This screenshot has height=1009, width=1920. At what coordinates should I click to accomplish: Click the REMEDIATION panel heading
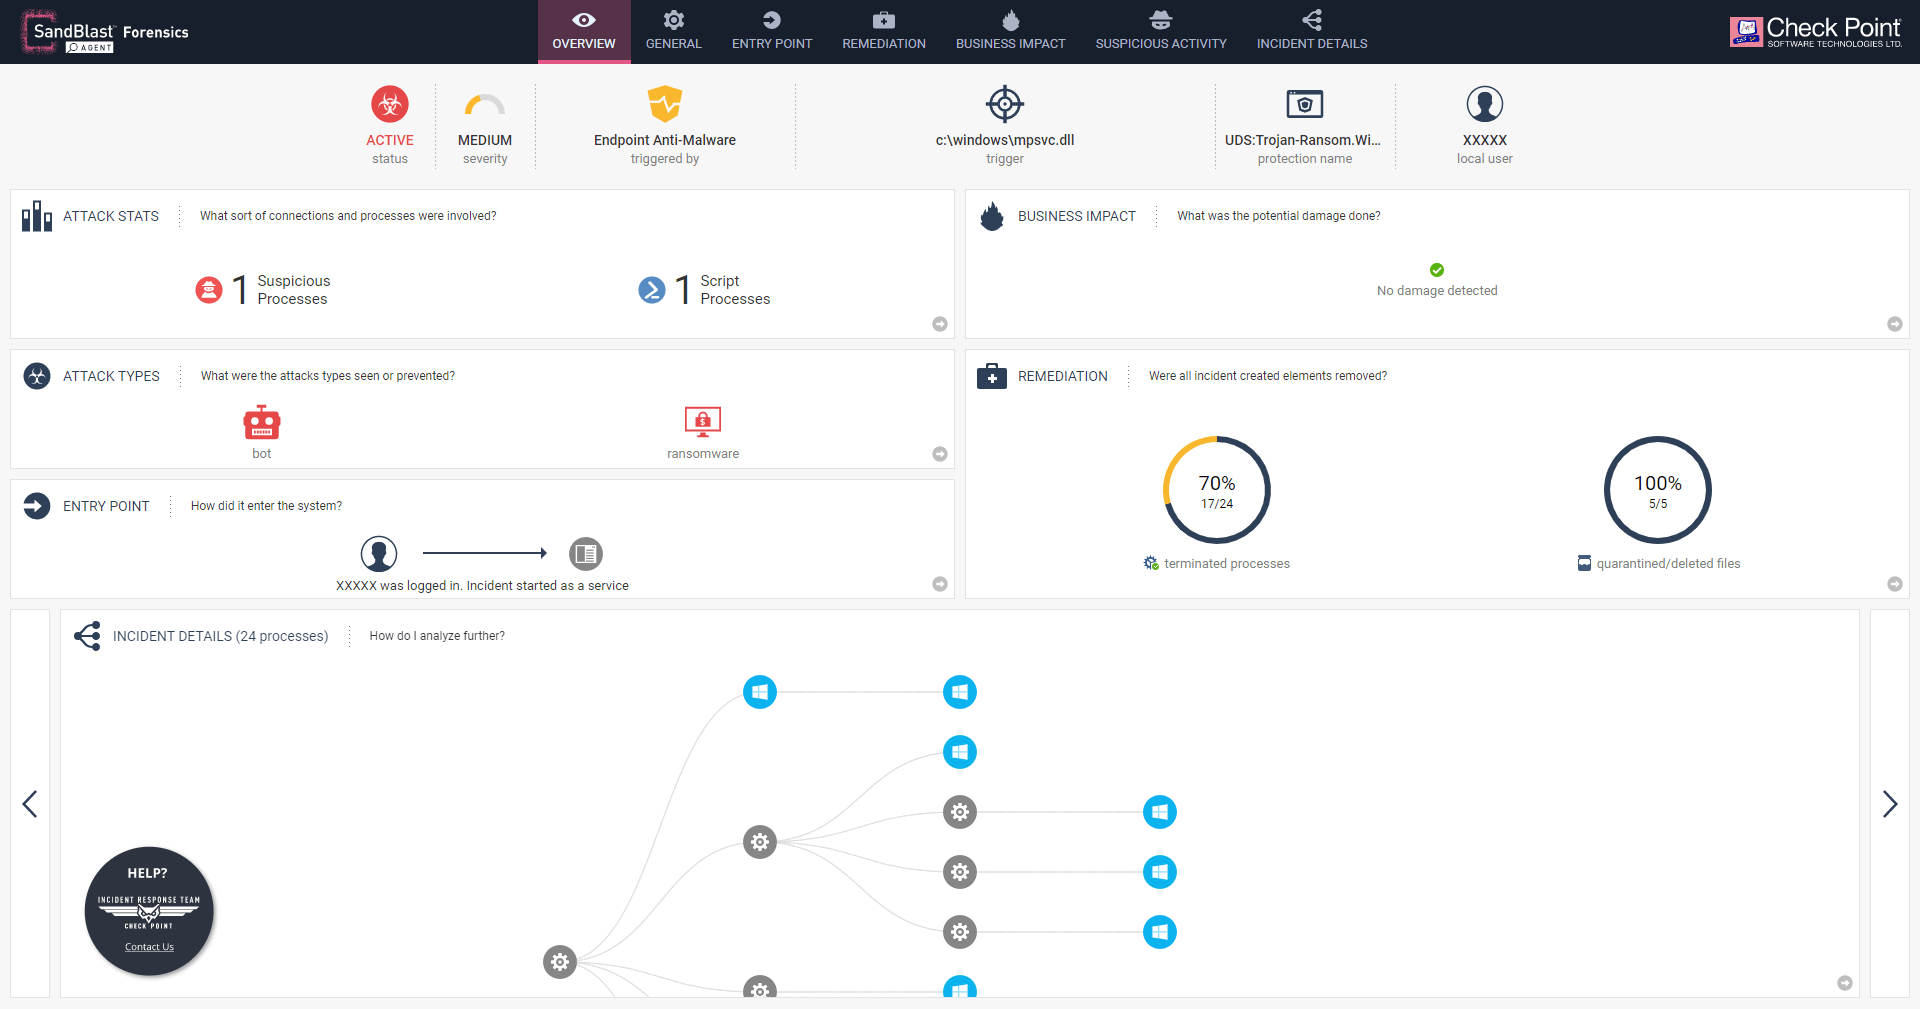point(1063,376)
